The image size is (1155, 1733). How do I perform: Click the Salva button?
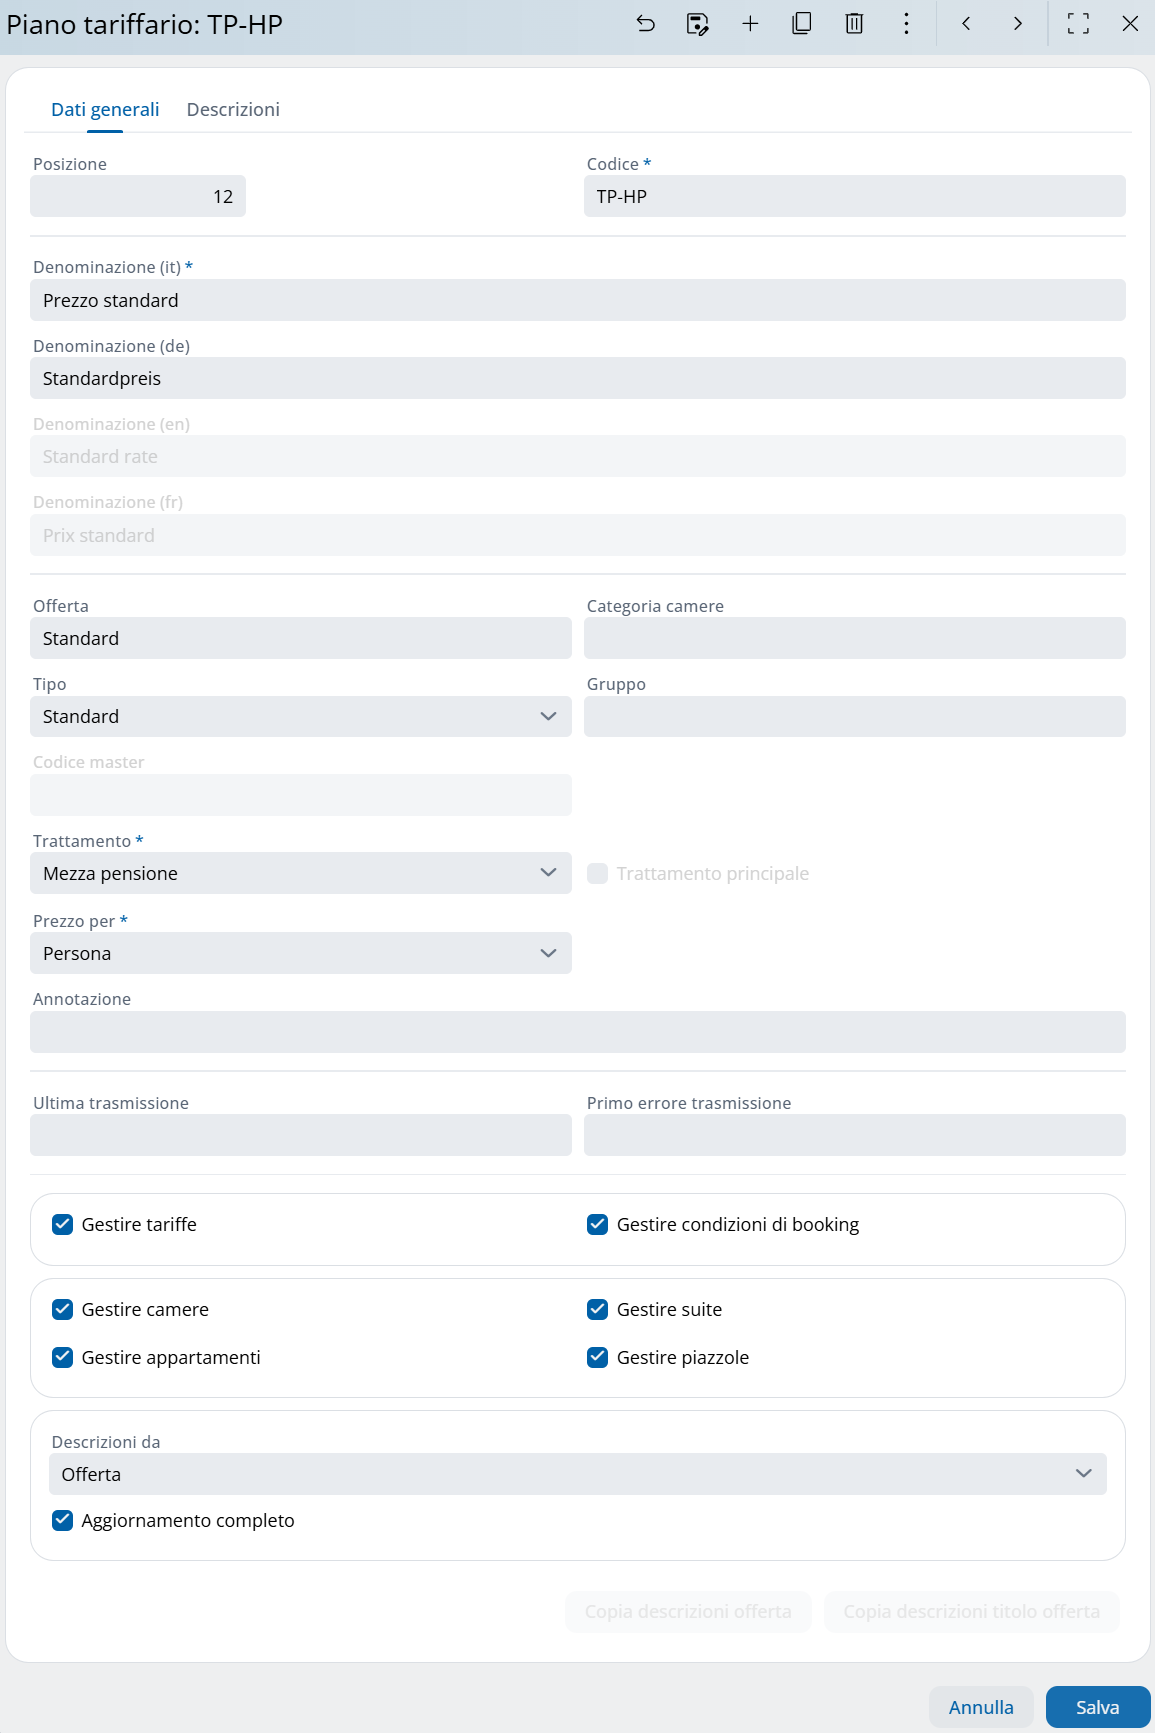pyautogui.click(x=1097, y=1707)
